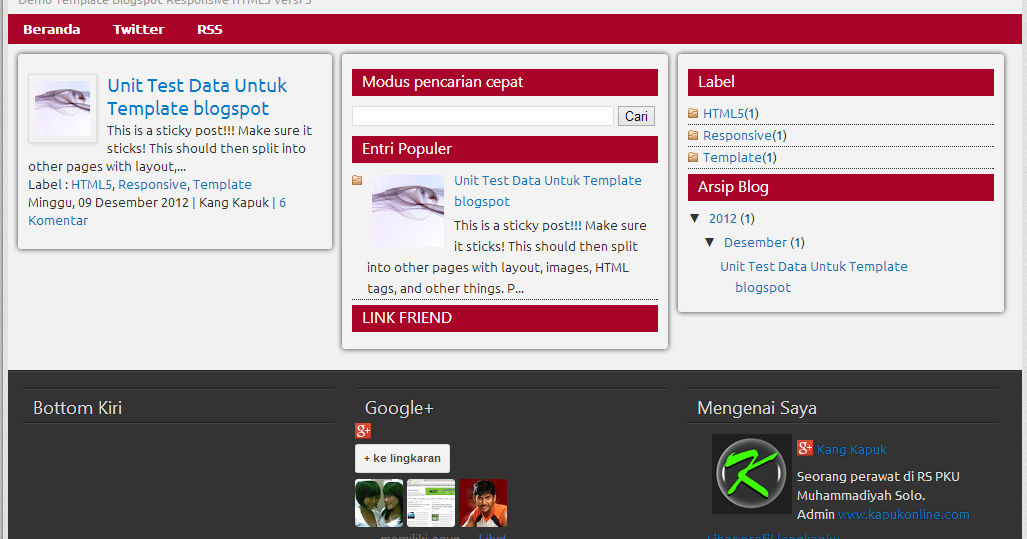Click the Google+ icon under Google+ heading
This screenshot has width=1027, height=539.
click(x=363, y=431)
